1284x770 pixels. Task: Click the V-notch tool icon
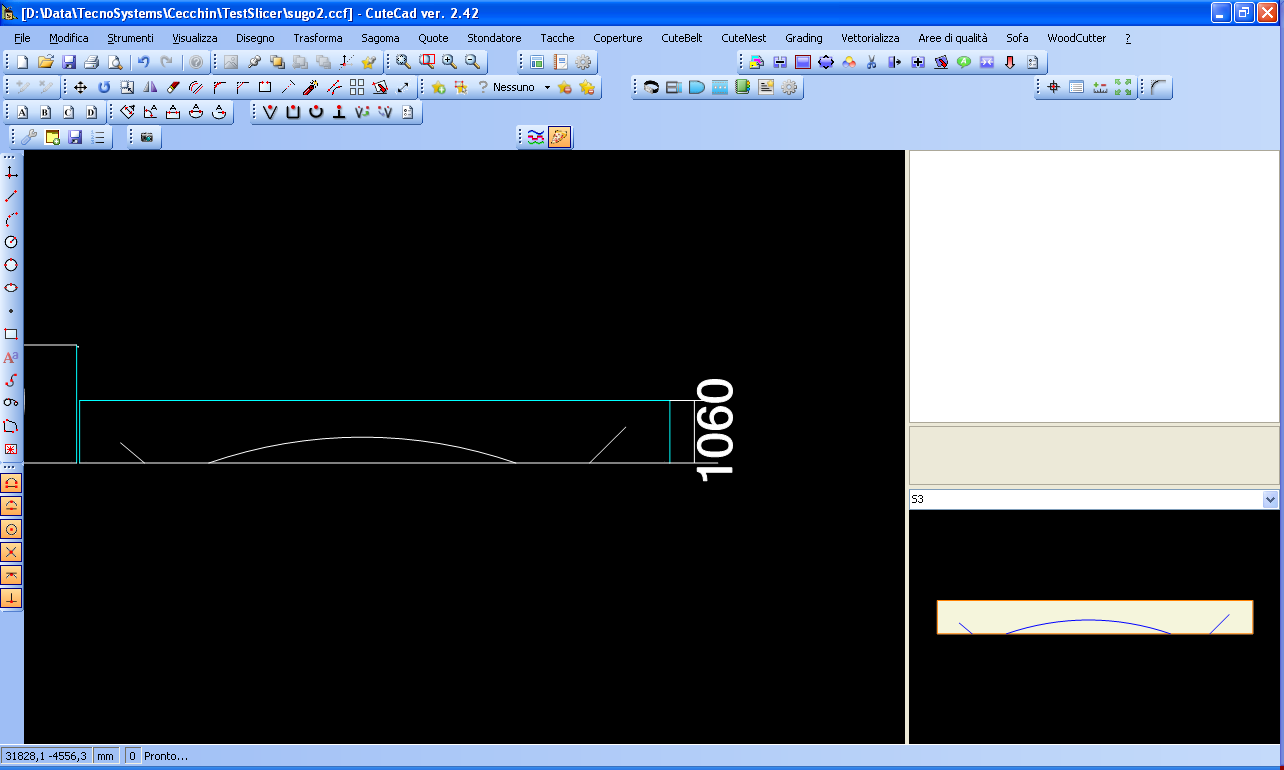(270, 112)
